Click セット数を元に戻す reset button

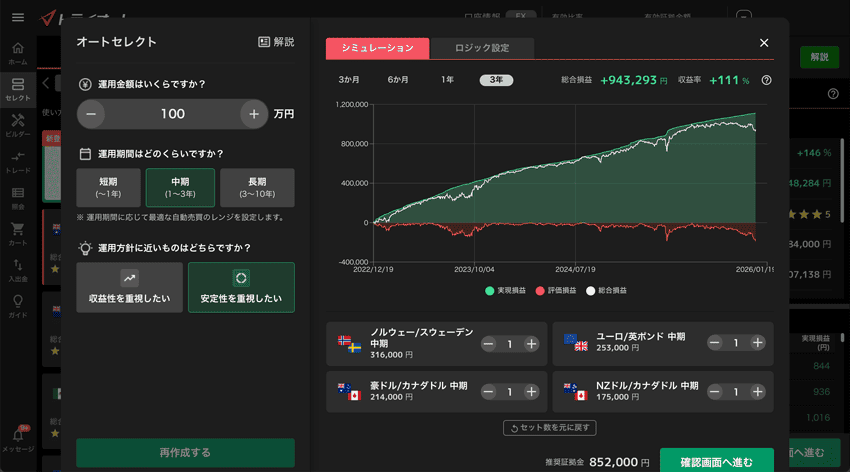click(x=550, y=428)
